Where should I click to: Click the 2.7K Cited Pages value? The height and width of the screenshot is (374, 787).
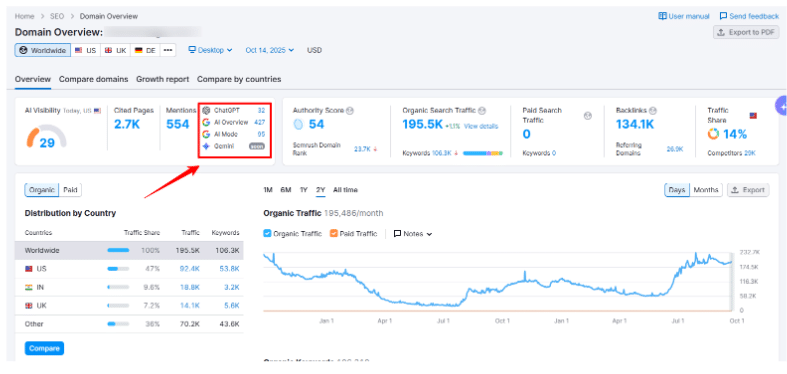click(x=127, y=124)
